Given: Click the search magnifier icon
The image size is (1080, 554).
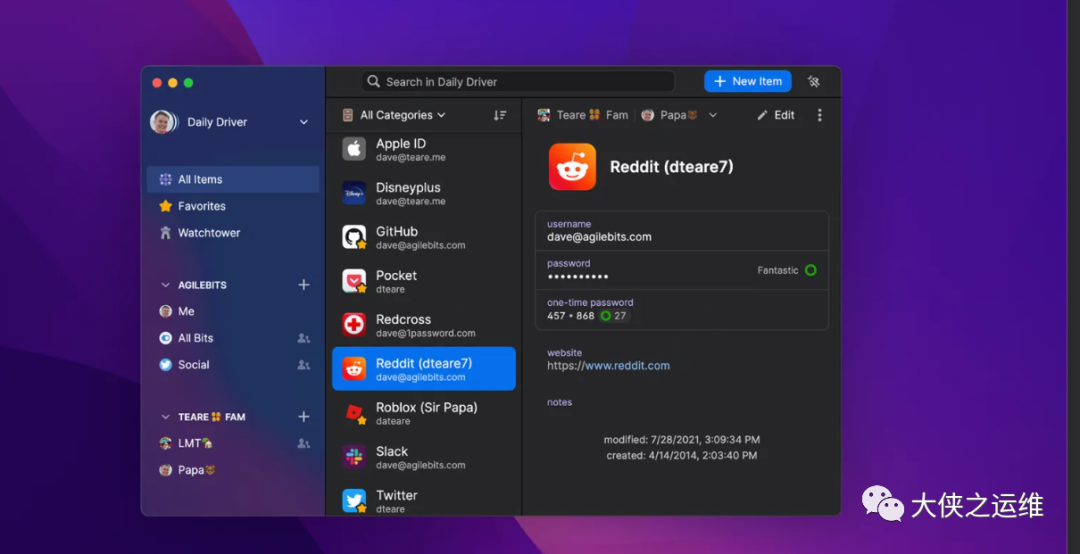Looking at the screenshot, I should [373, 81].
